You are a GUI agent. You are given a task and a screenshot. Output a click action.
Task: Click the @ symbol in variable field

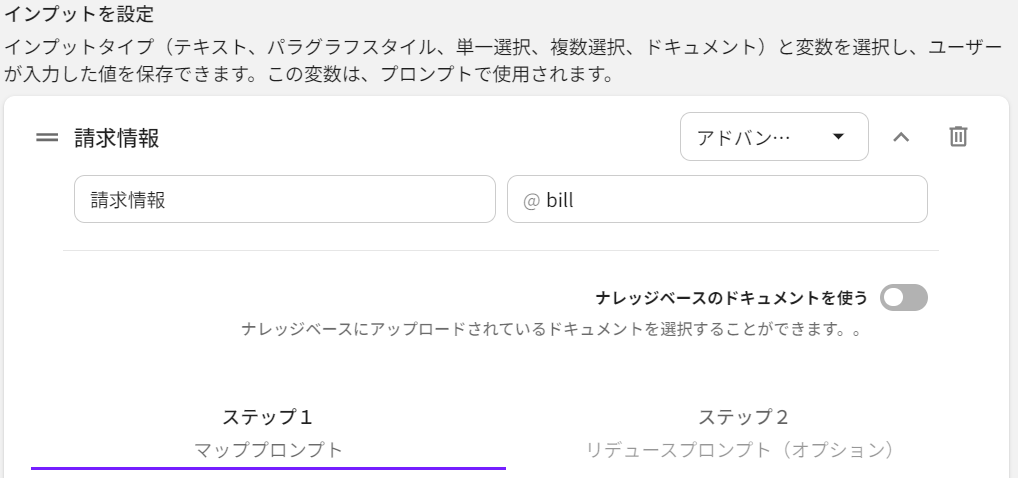pos(531,201)
